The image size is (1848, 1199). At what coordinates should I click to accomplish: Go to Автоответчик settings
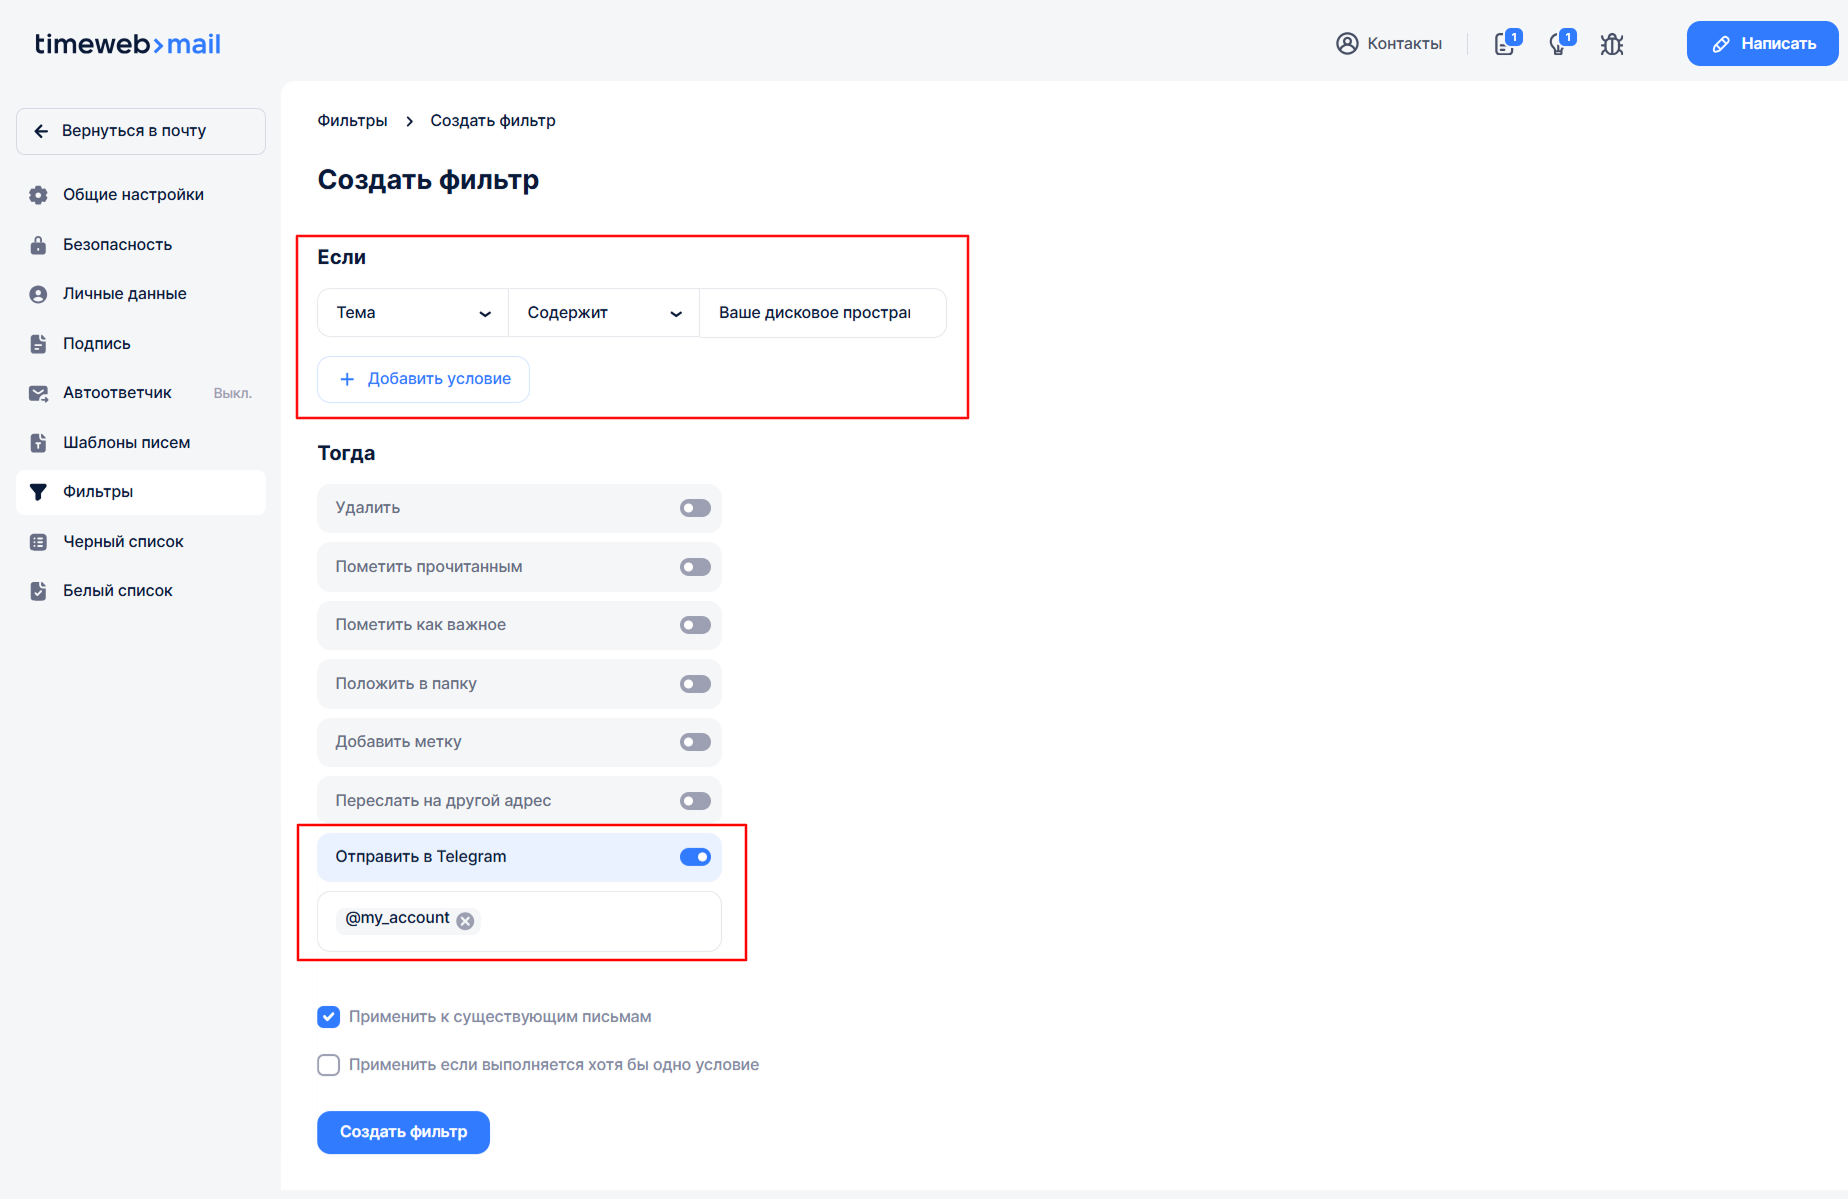pyautogui.click(x=117, y=393)
